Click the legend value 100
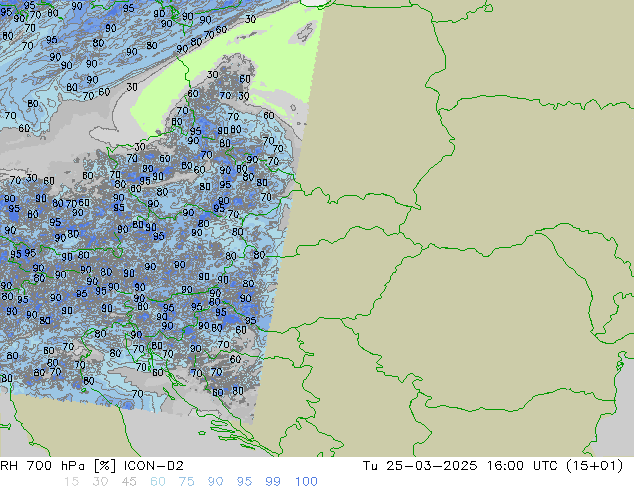The width and height of the screenshot is (634, 490). pyautogui.click(x=306, y=482)
